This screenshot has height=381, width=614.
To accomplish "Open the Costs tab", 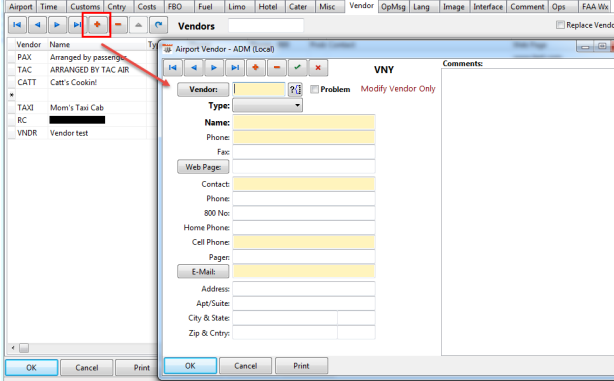I will (x=147, y=7).
